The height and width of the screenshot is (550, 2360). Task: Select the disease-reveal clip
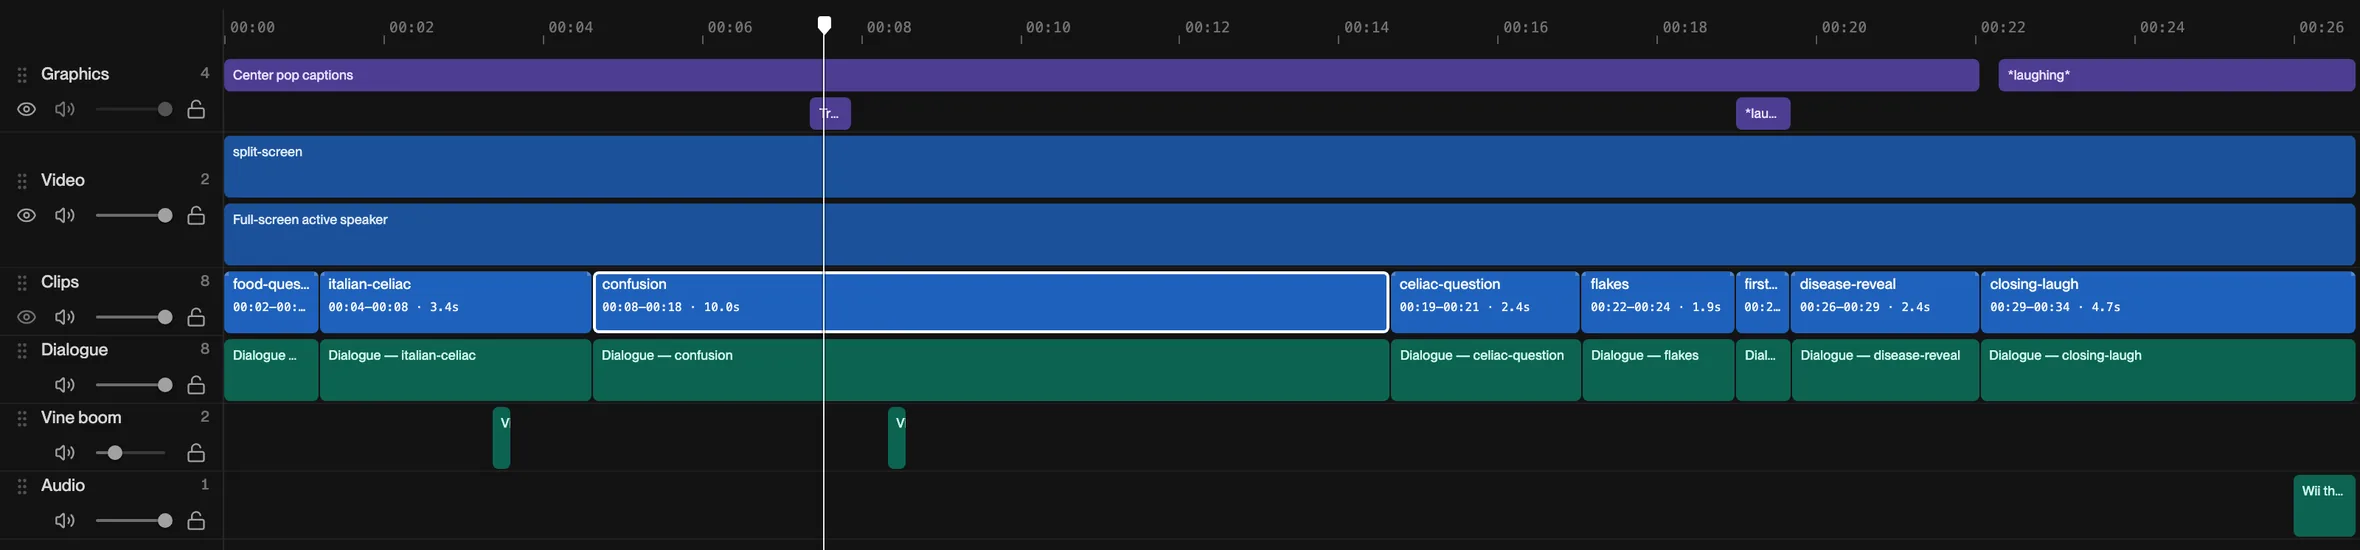1885,302
